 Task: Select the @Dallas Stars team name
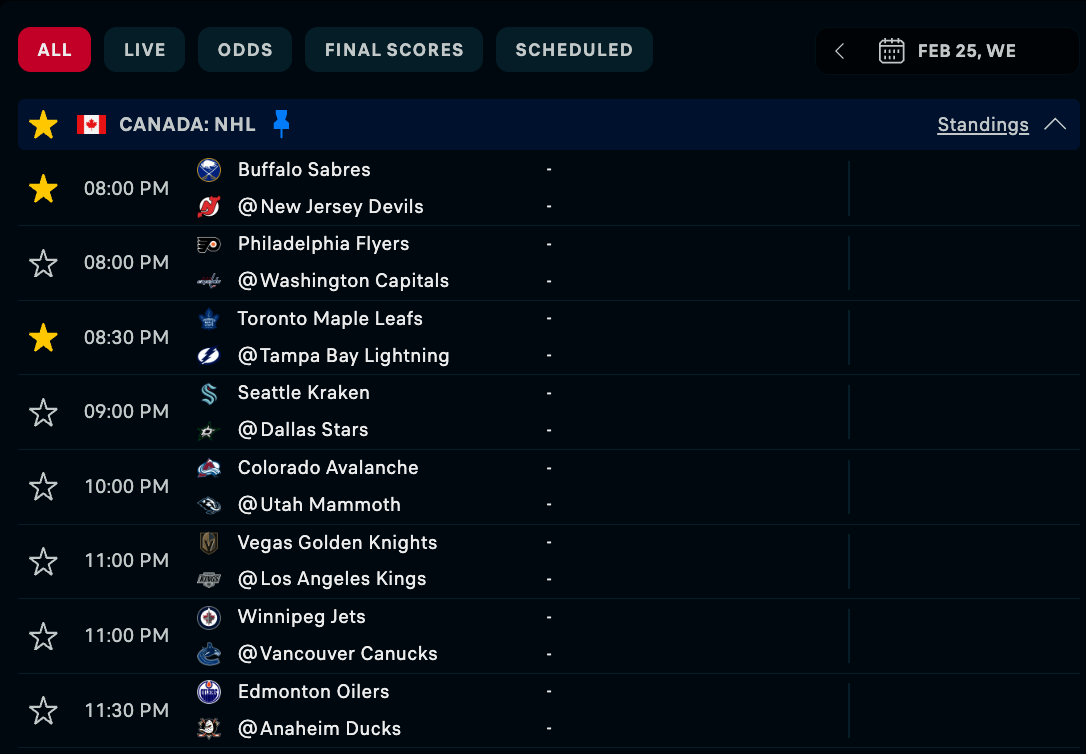(303, 429)
